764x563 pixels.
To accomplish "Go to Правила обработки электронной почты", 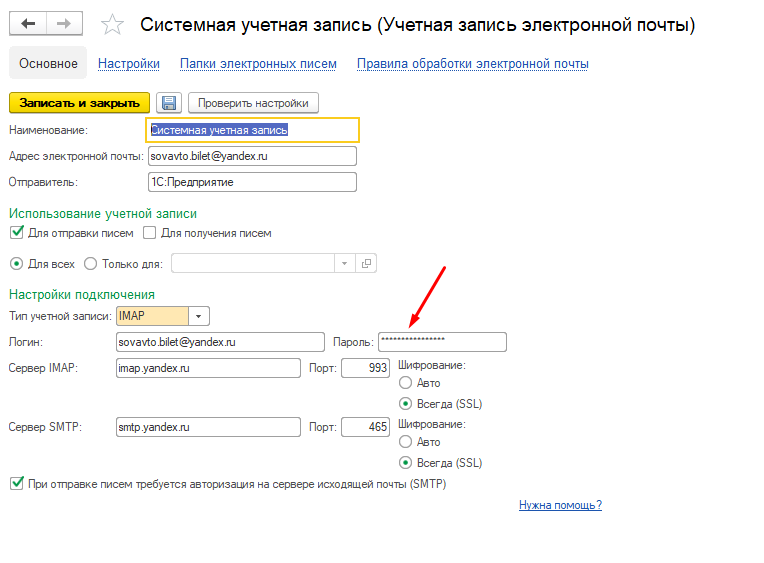I will (x=473, y=64).
